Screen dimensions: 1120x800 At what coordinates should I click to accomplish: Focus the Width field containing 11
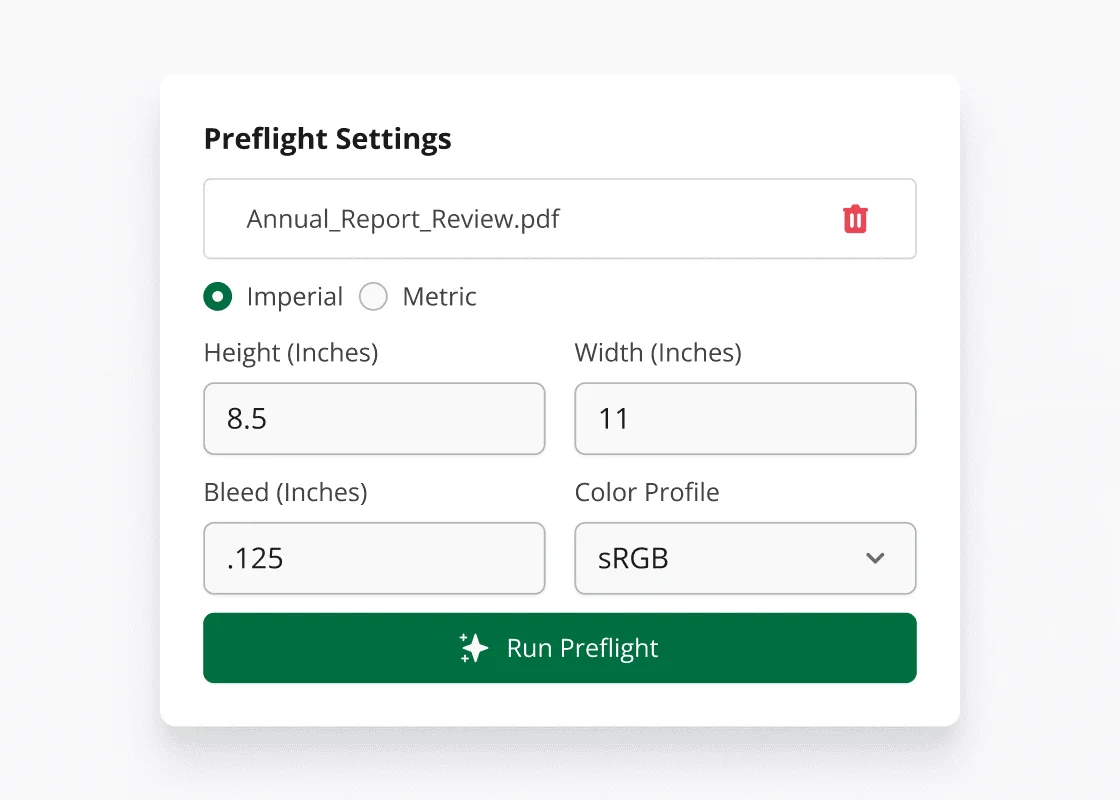745,419
